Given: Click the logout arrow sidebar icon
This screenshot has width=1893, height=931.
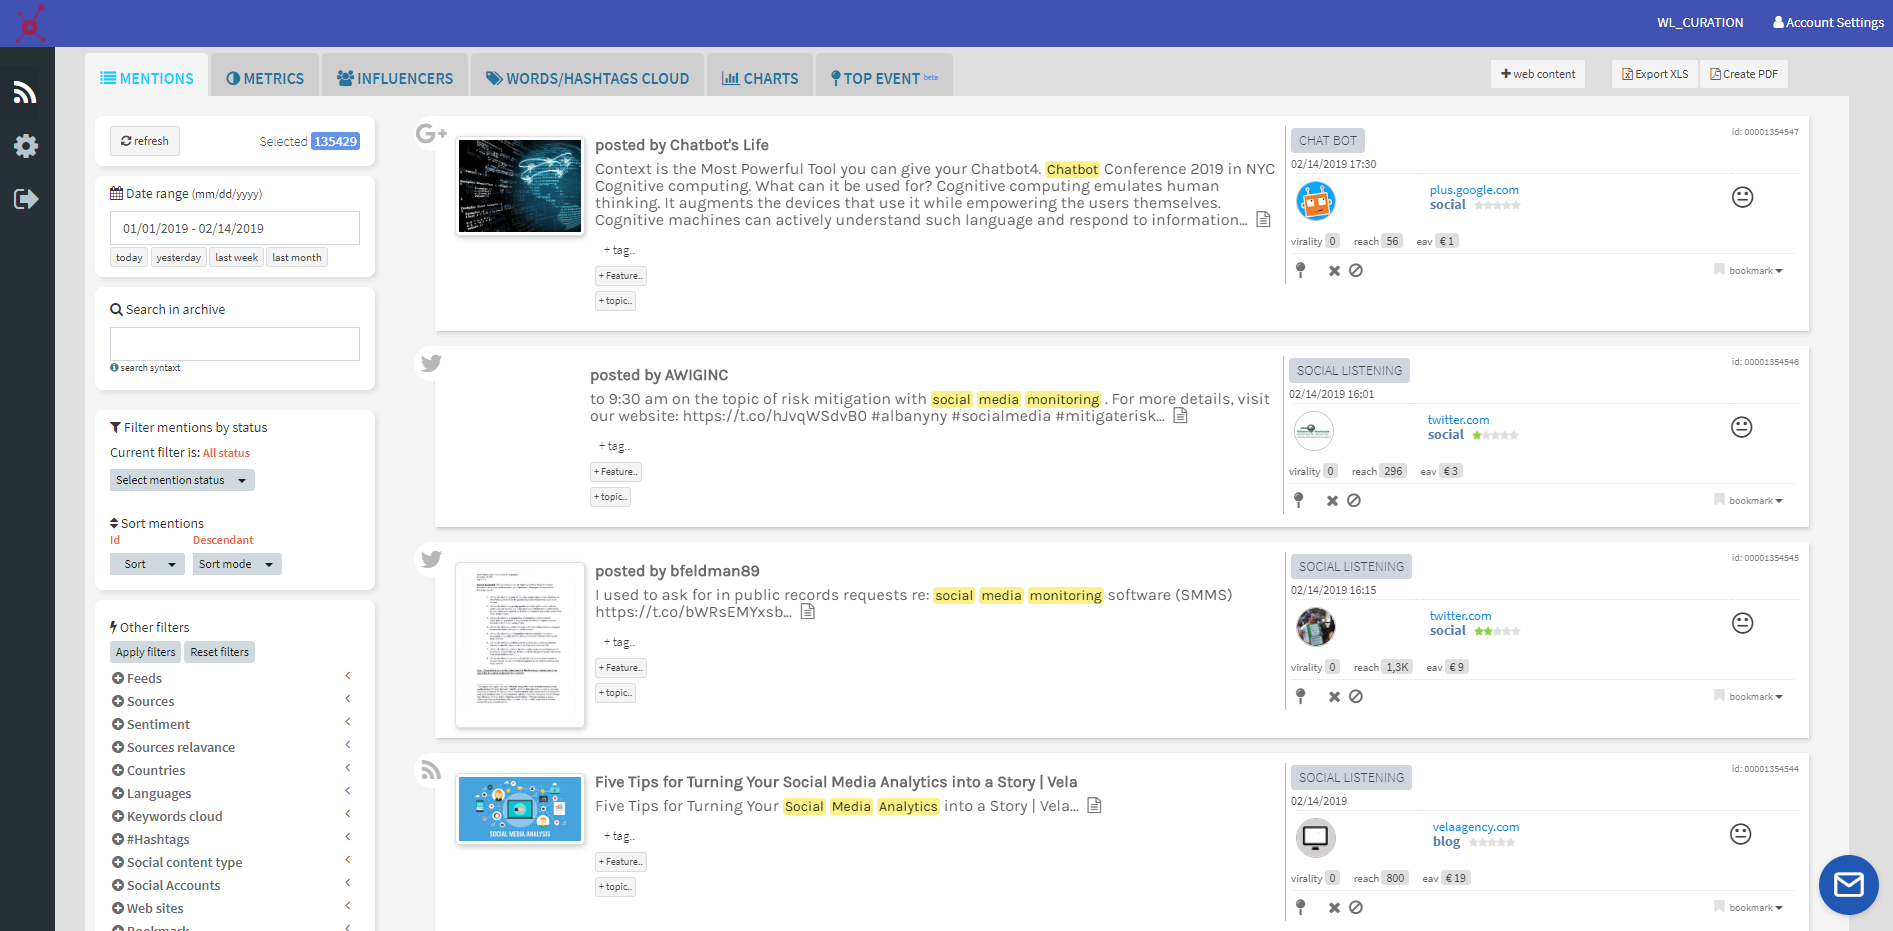Looking at the screenshot, I should 26,199.
